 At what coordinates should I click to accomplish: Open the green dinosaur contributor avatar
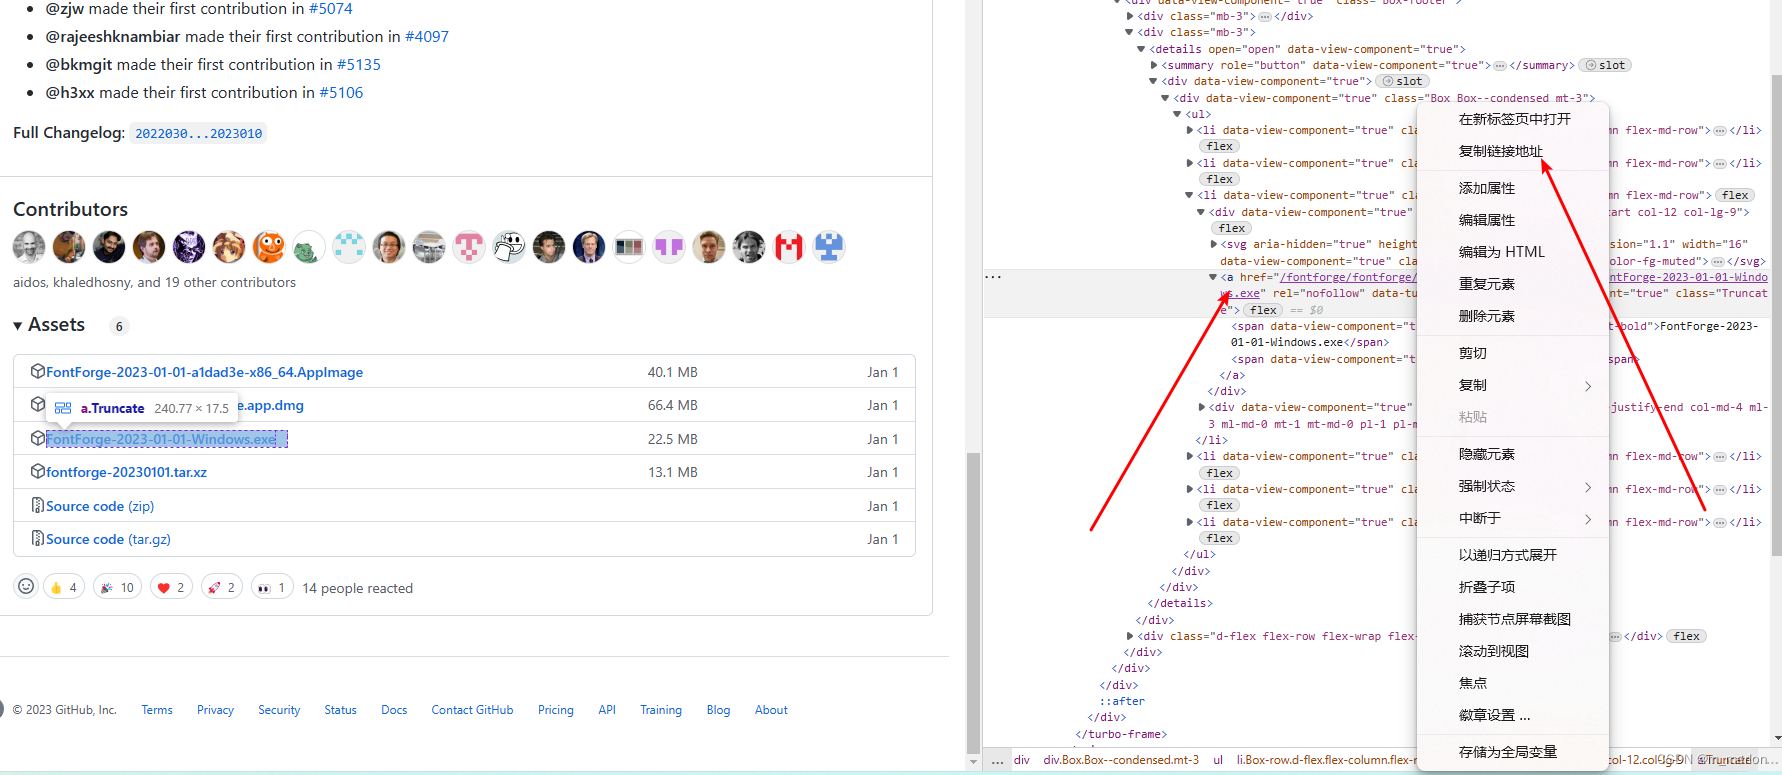click(309, 246)
